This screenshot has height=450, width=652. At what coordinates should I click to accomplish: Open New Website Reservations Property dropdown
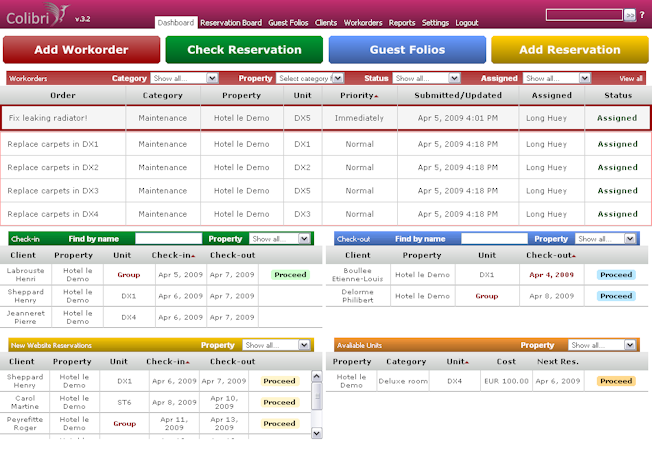tap(277, 345)
